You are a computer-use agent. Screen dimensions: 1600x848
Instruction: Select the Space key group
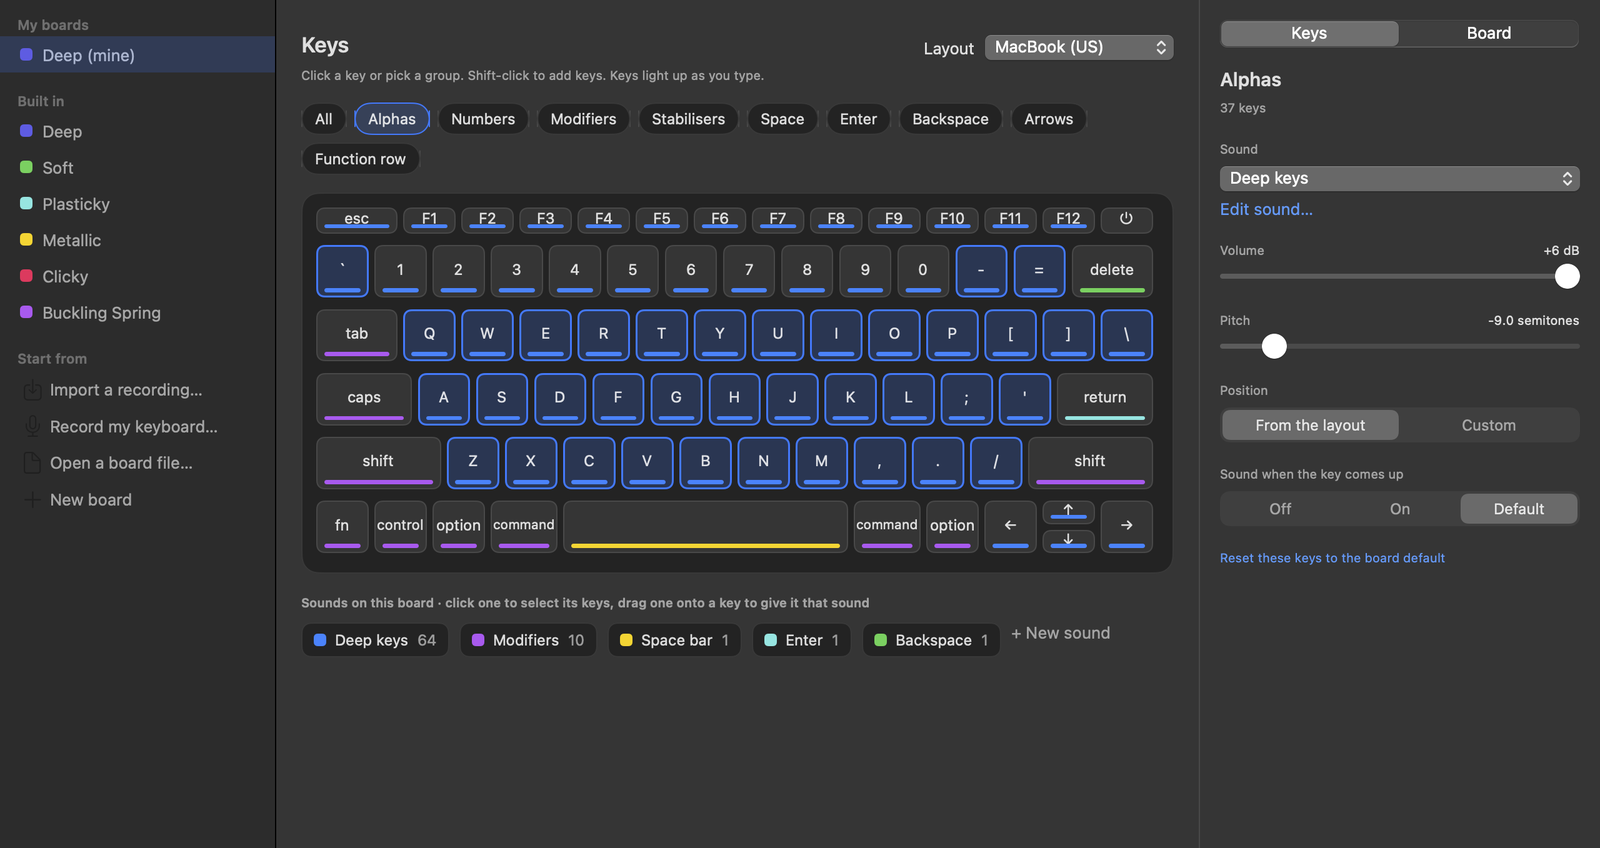click(x=782, y=119)
